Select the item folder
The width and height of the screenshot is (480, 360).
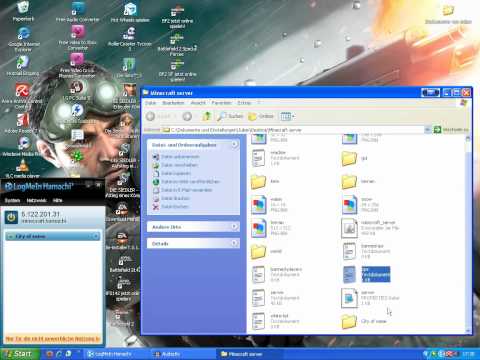258,182
